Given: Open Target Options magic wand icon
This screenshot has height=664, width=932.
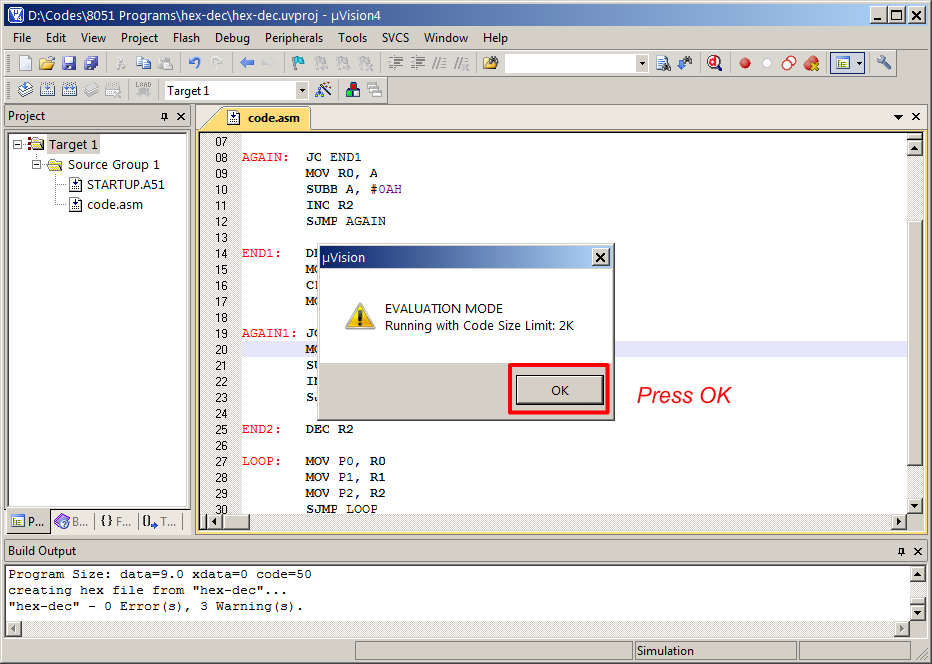Looking at the screenshot, I should [323, 90].
